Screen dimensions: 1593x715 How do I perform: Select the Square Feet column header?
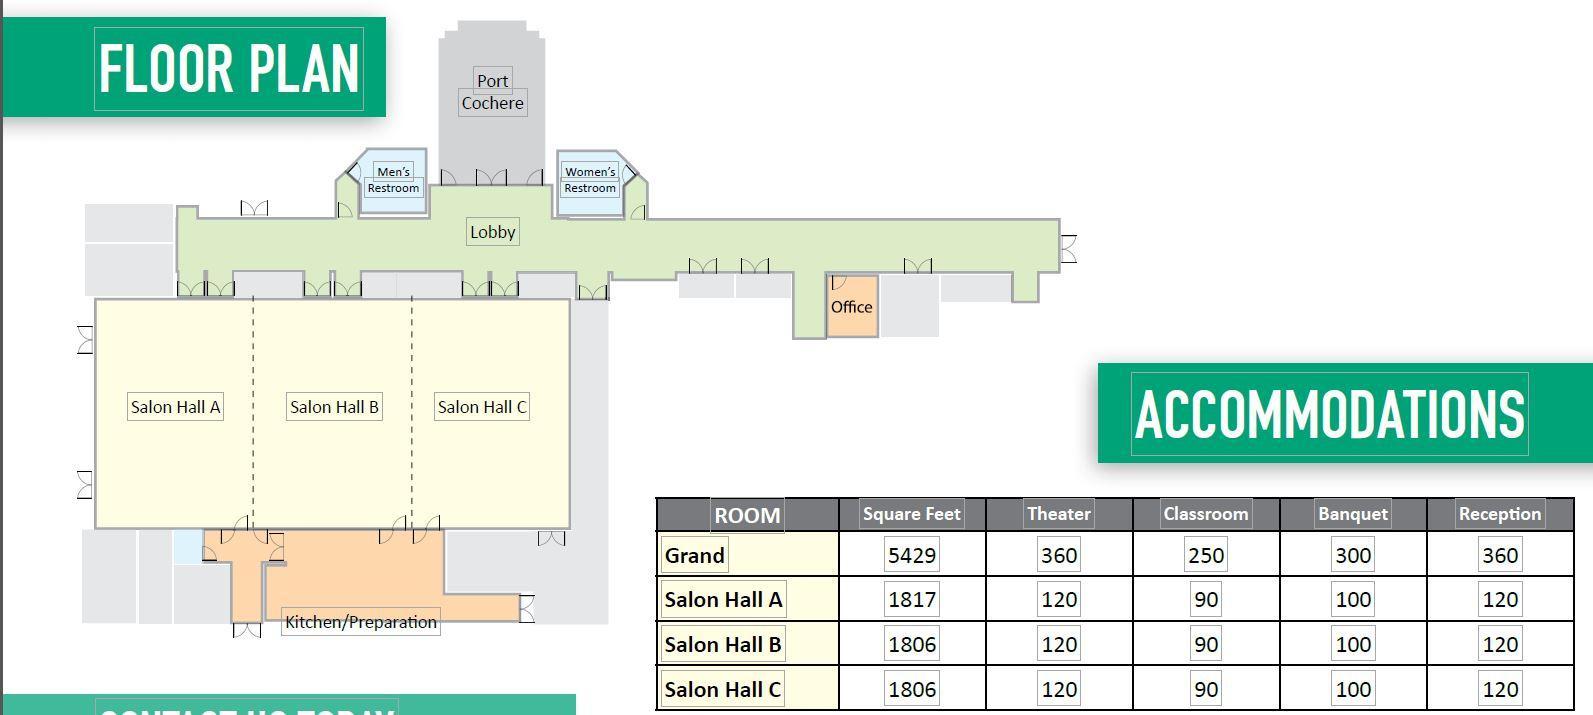(911, 514)
